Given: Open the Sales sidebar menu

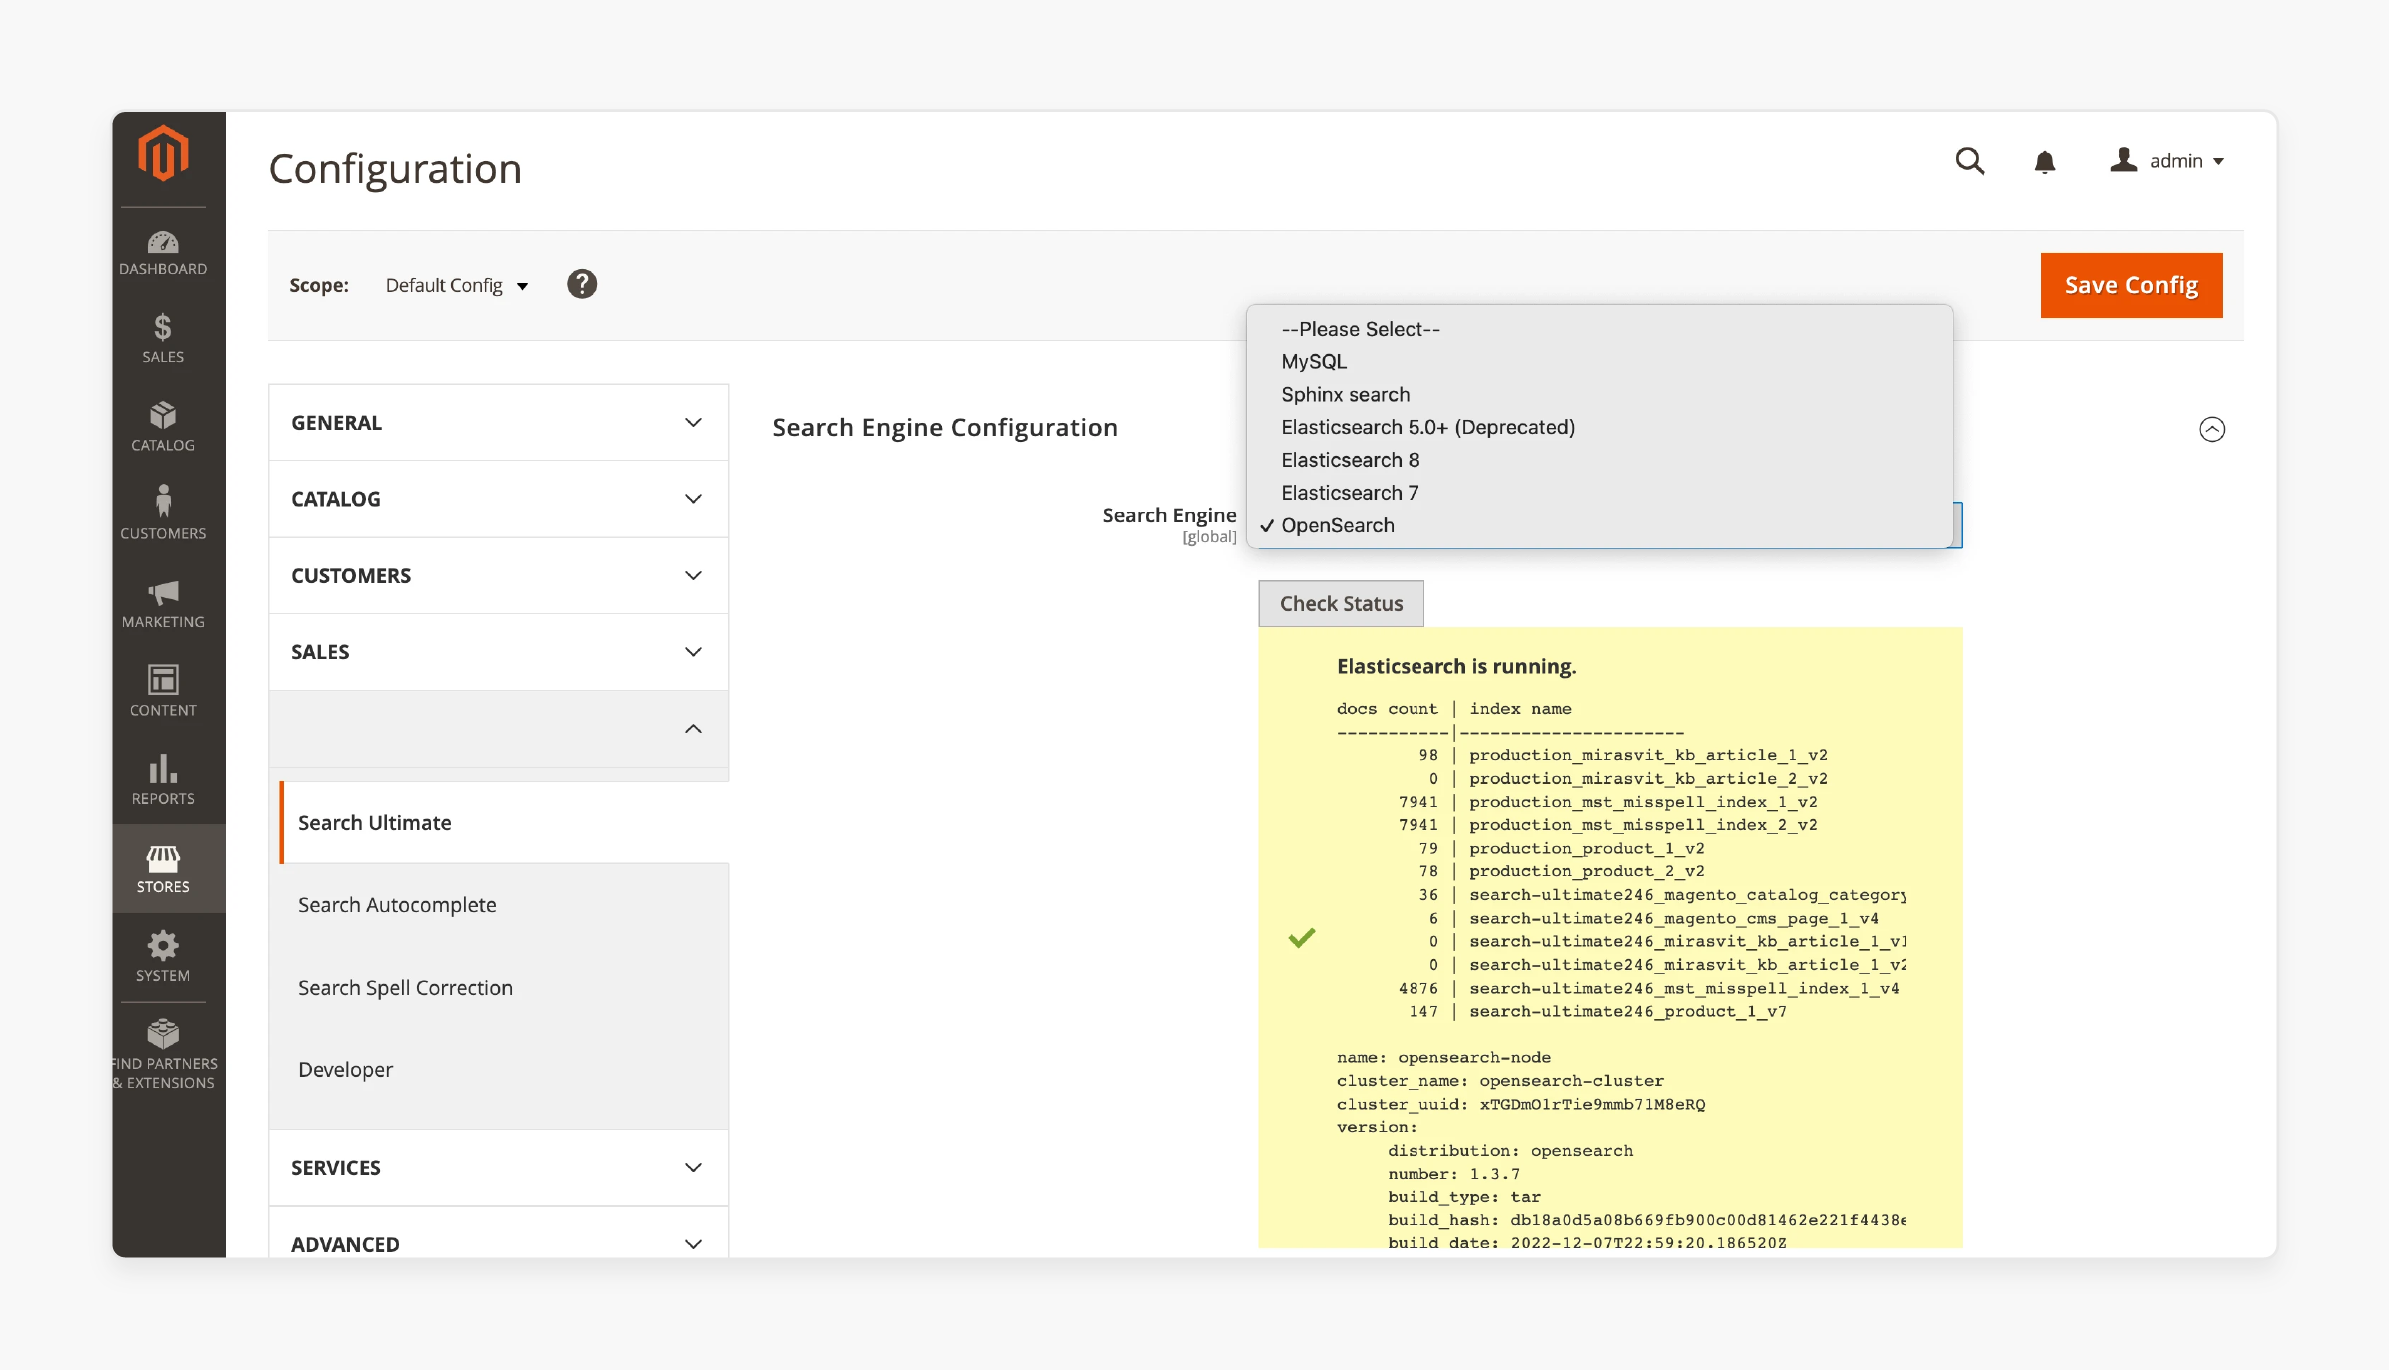Looking at the screenshot, I should tap(163, 339).
